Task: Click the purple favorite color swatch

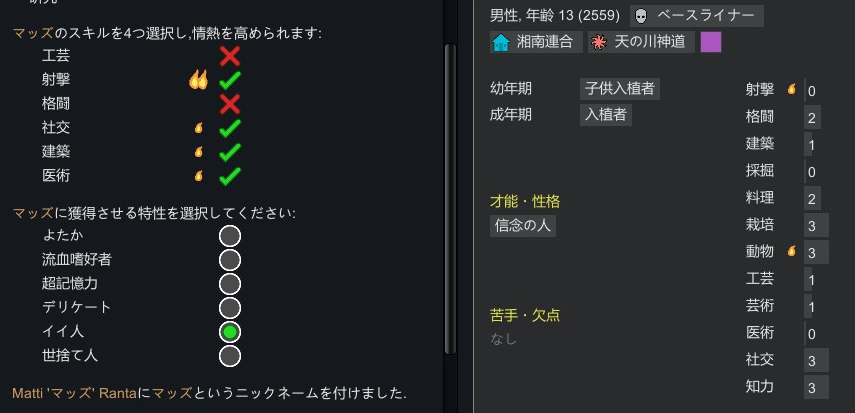Action: (711, 42)
